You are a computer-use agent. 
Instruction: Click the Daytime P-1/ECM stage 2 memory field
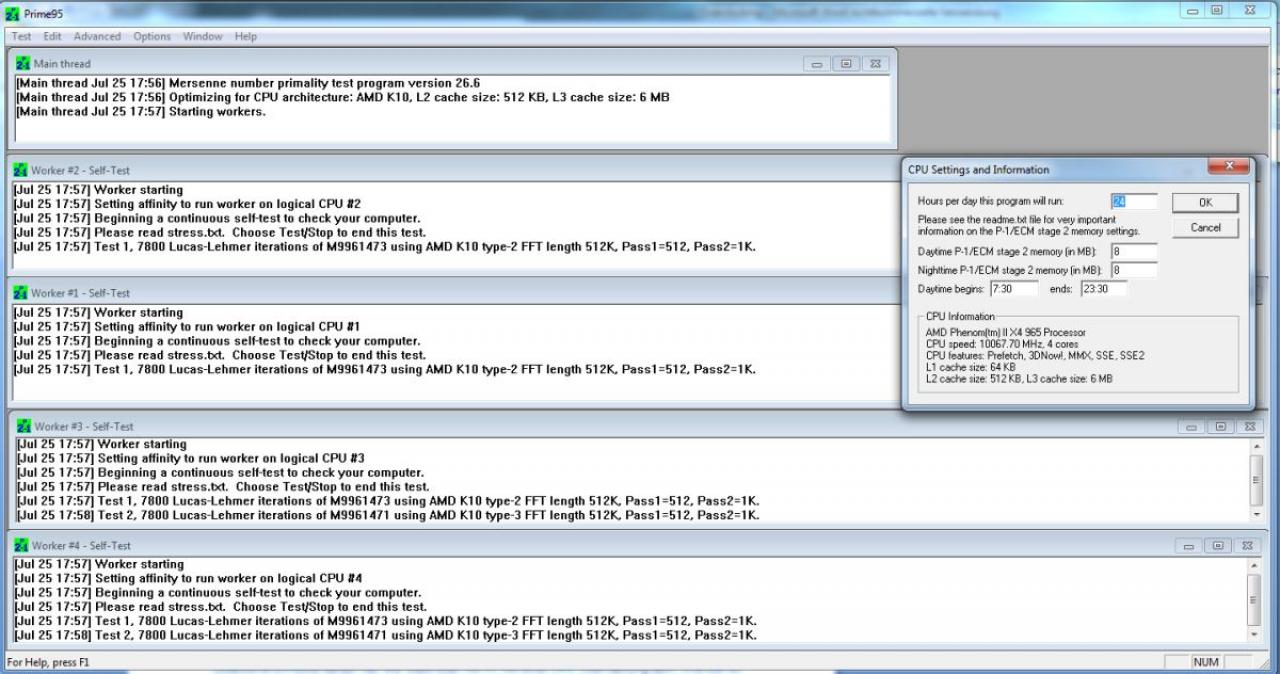1134,251
